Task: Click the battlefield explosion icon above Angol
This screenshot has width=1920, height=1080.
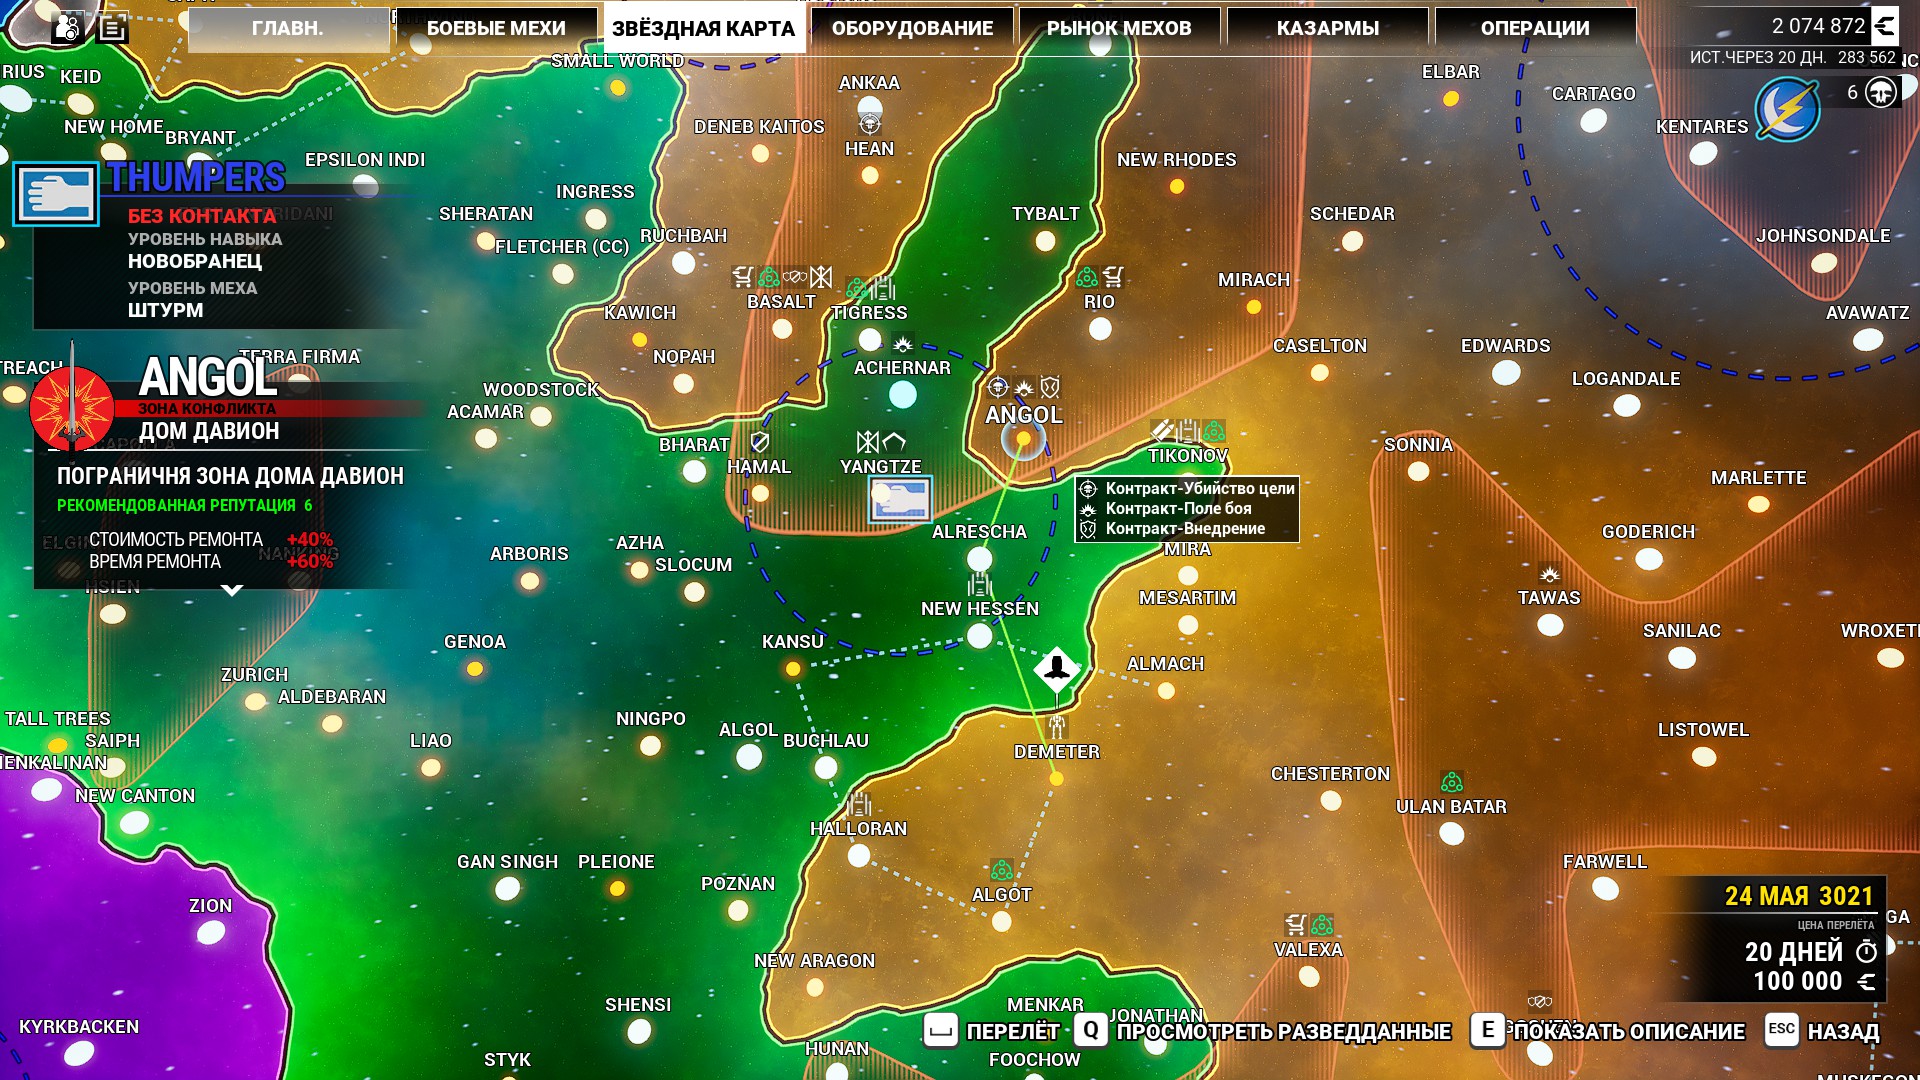Action: pyautogui.click(x=1023, y=387)
